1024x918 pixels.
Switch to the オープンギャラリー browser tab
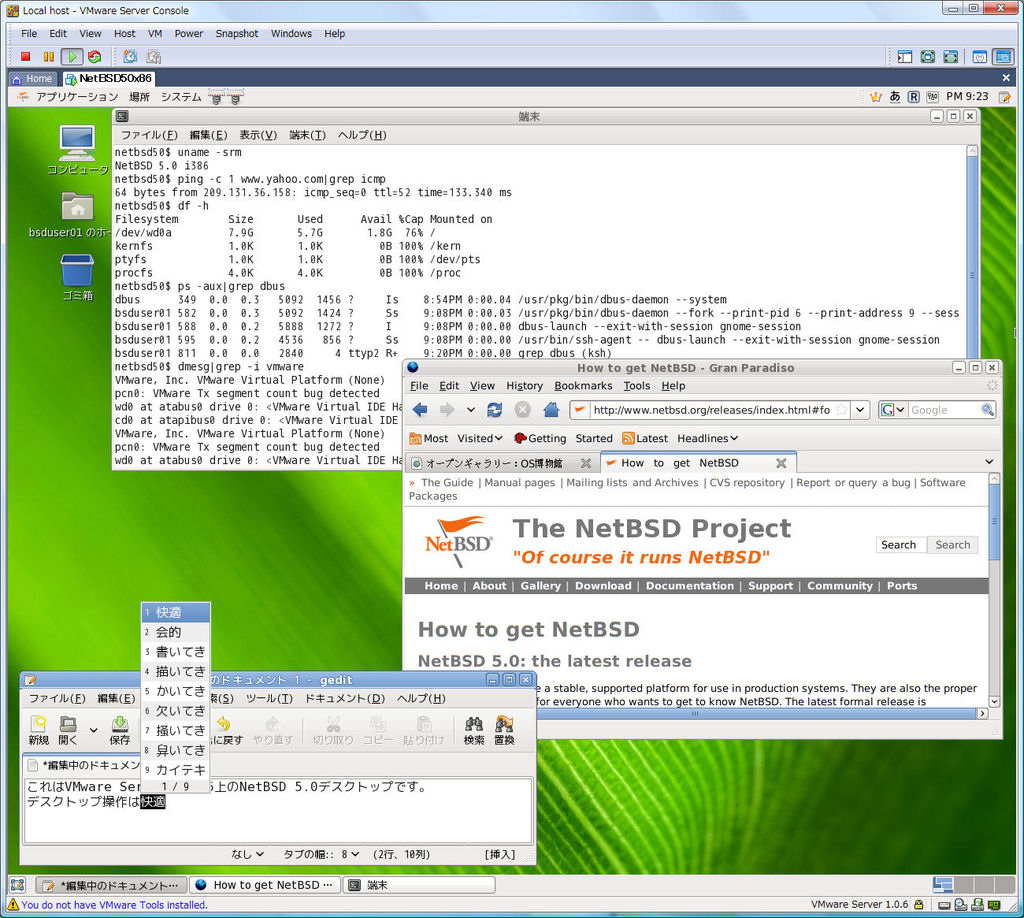[x=502, y=463]
